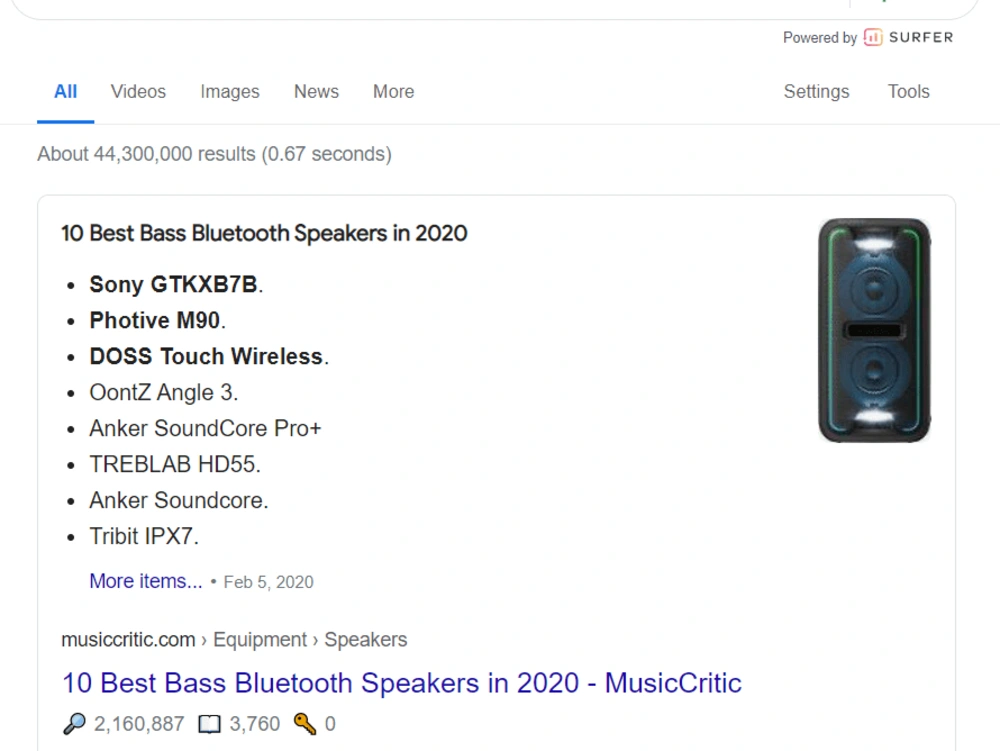Click the Anker Soundcore list item
The width and height of the screenshot is (1000, 751).
point(179,500)
